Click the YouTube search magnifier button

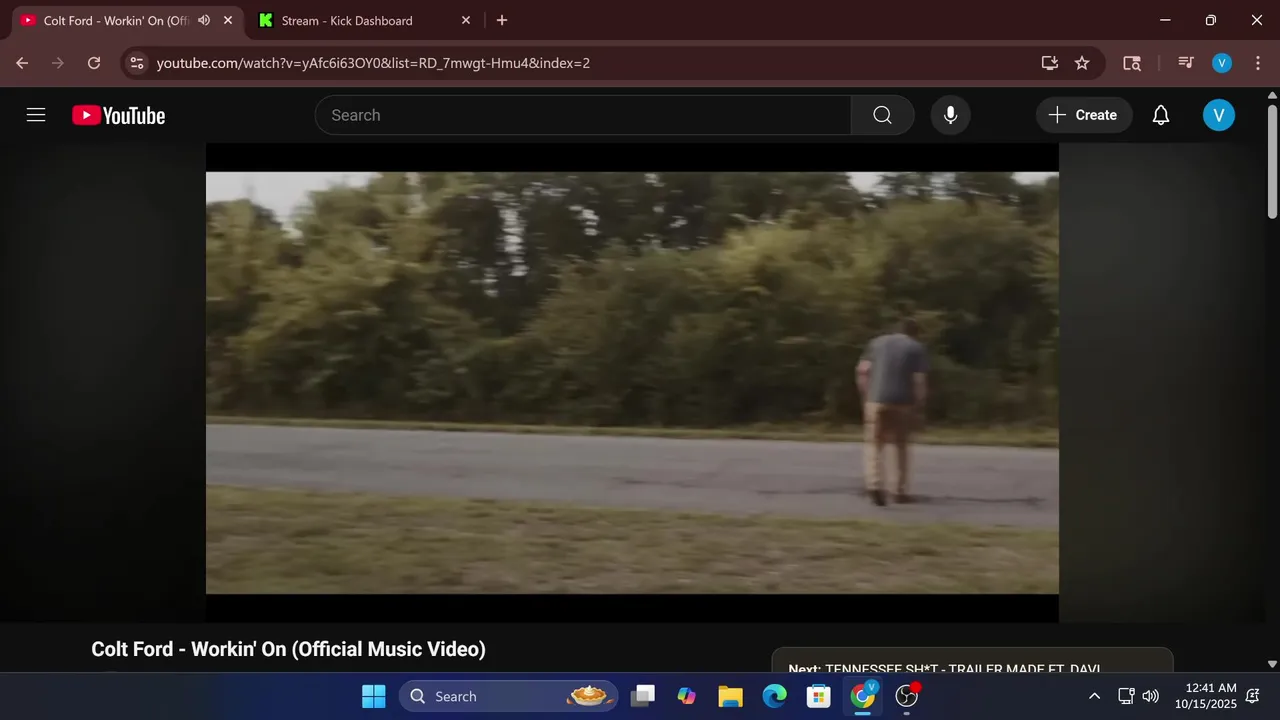[882, 115]
